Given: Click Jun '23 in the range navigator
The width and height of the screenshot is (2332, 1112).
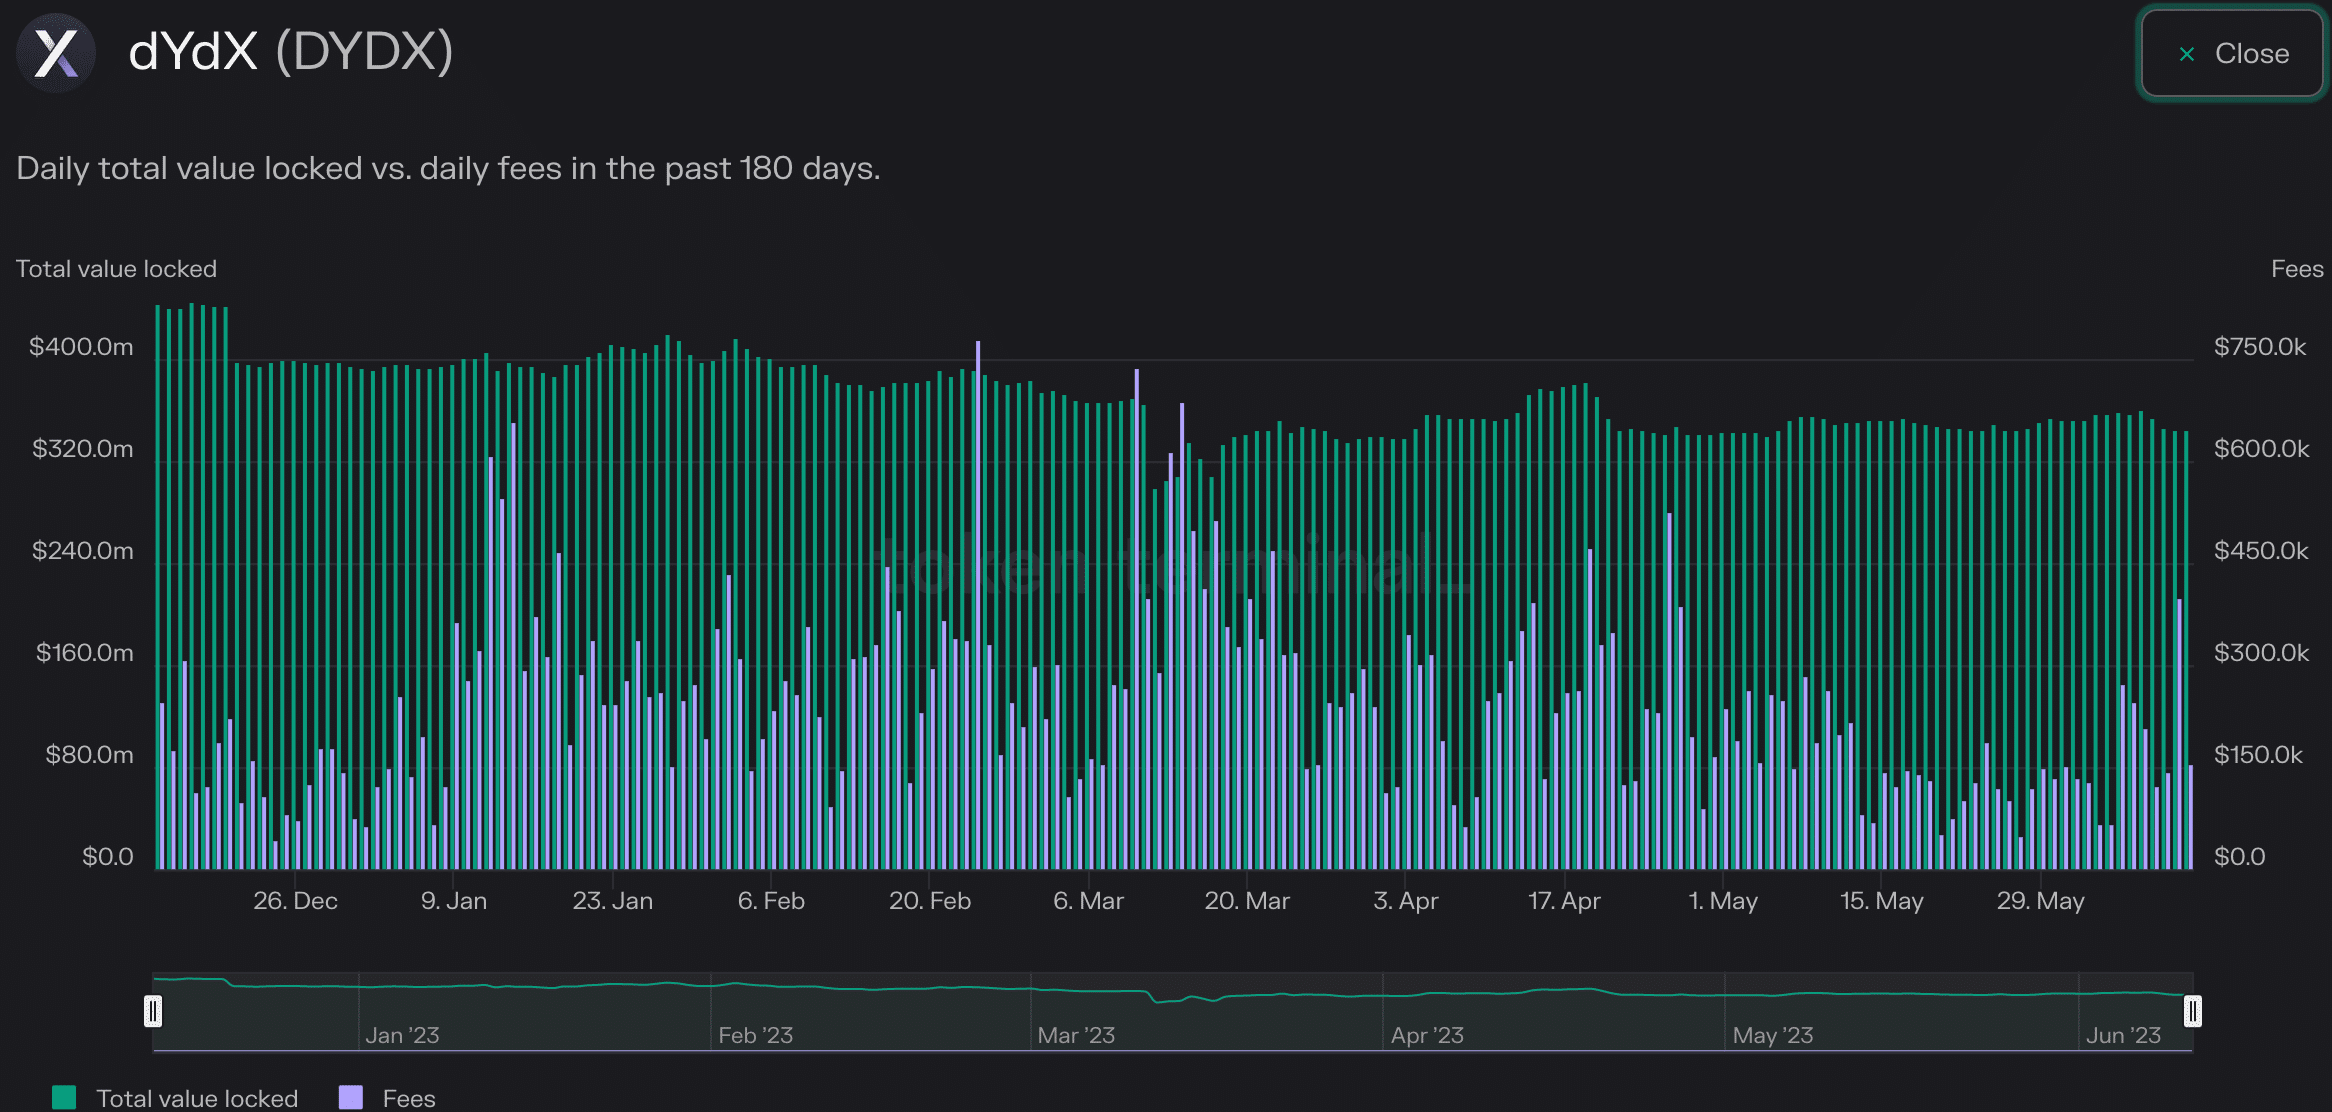Looking at the screenshot, I should point(2123,1035).
